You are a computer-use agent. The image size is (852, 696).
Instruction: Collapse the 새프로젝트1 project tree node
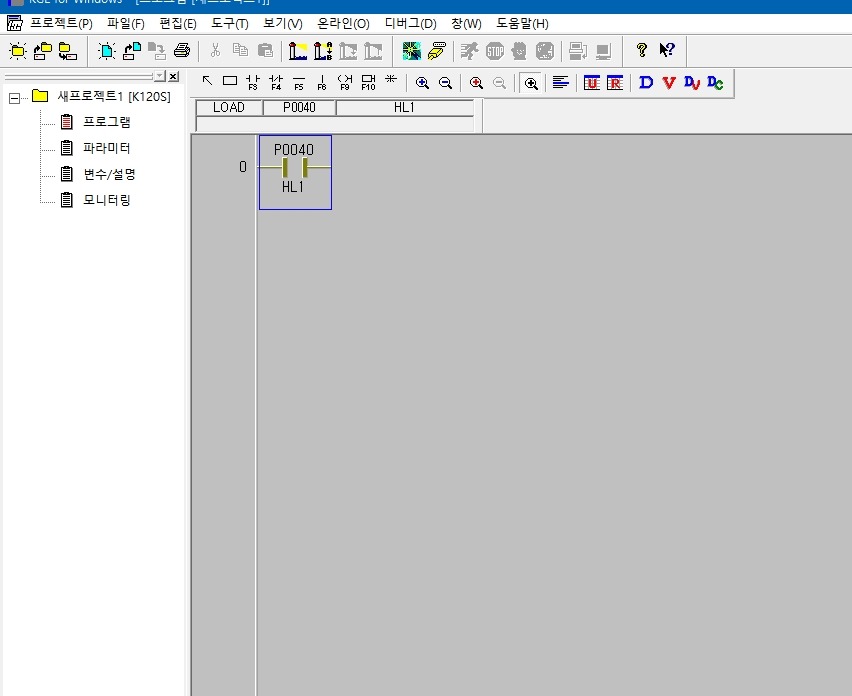click(14, 97)
